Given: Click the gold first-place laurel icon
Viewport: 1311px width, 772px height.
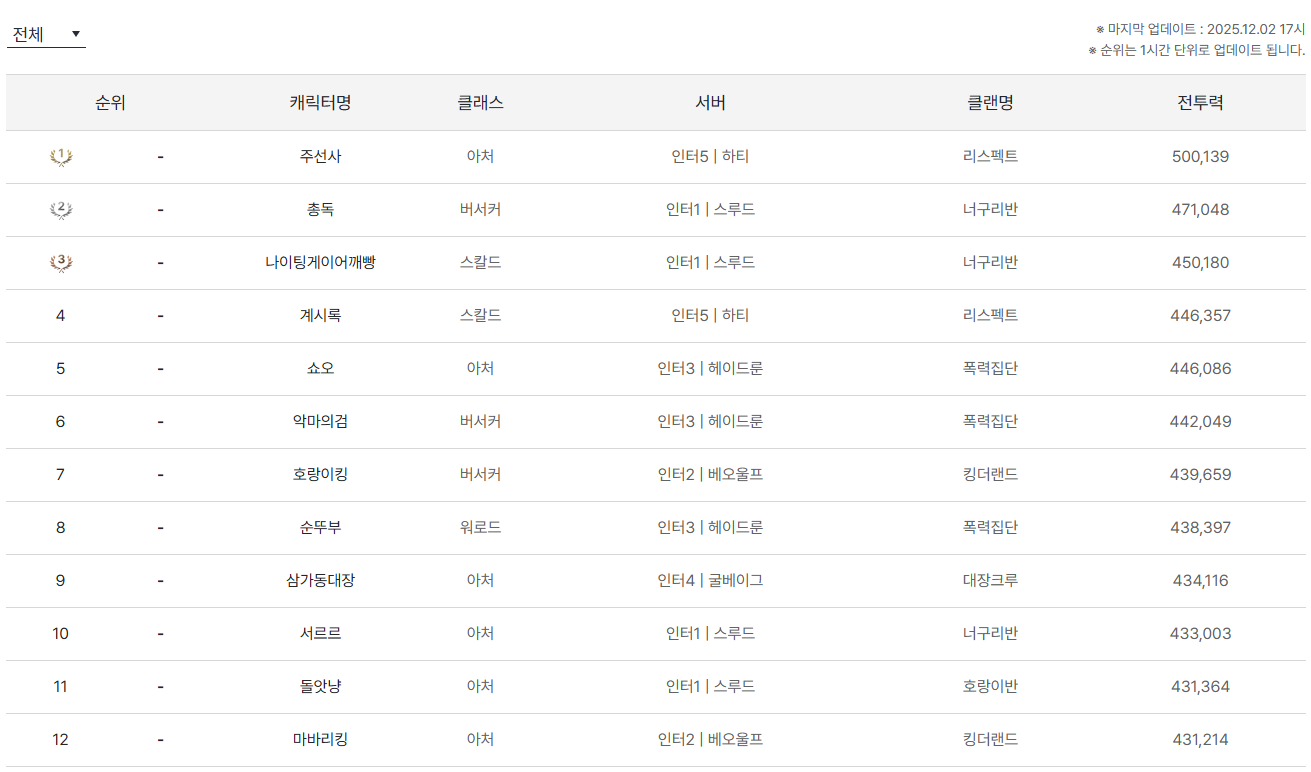Looking at the screenshot, I should tap(61, 157).
